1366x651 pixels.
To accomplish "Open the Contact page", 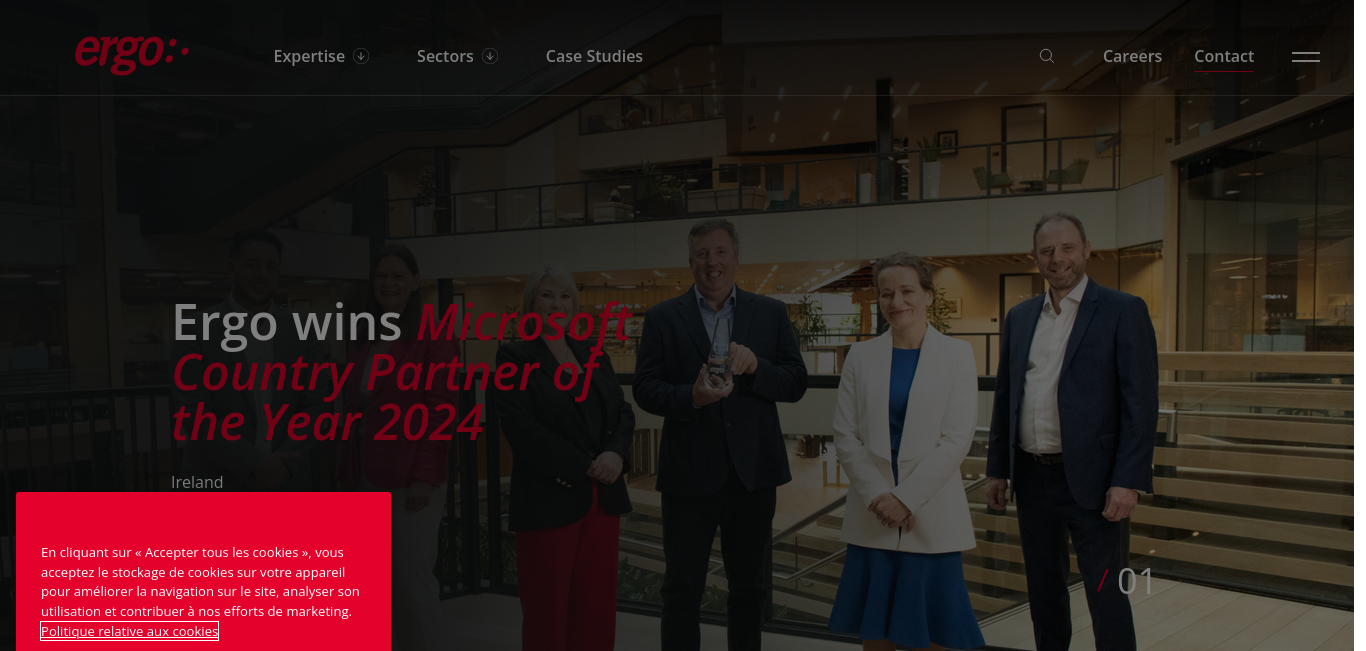I will coord(1224,56).
